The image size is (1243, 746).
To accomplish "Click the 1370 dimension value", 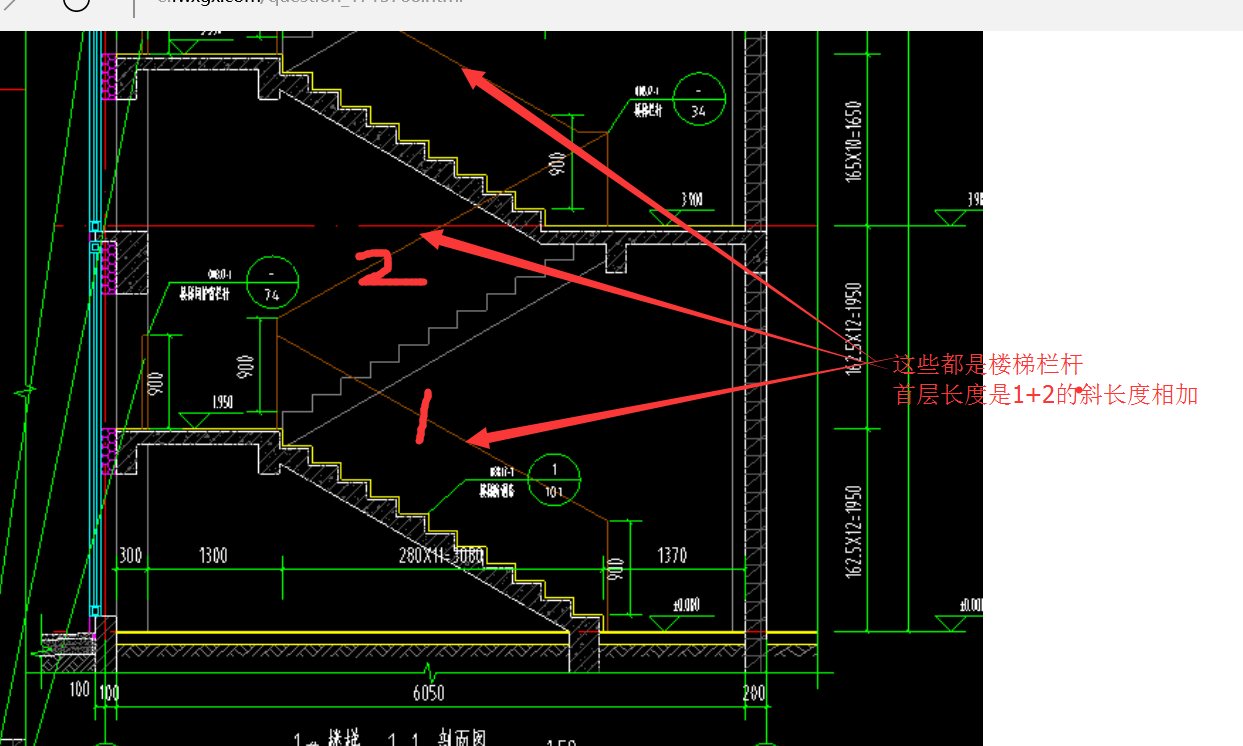I will [x=672, y=555].
